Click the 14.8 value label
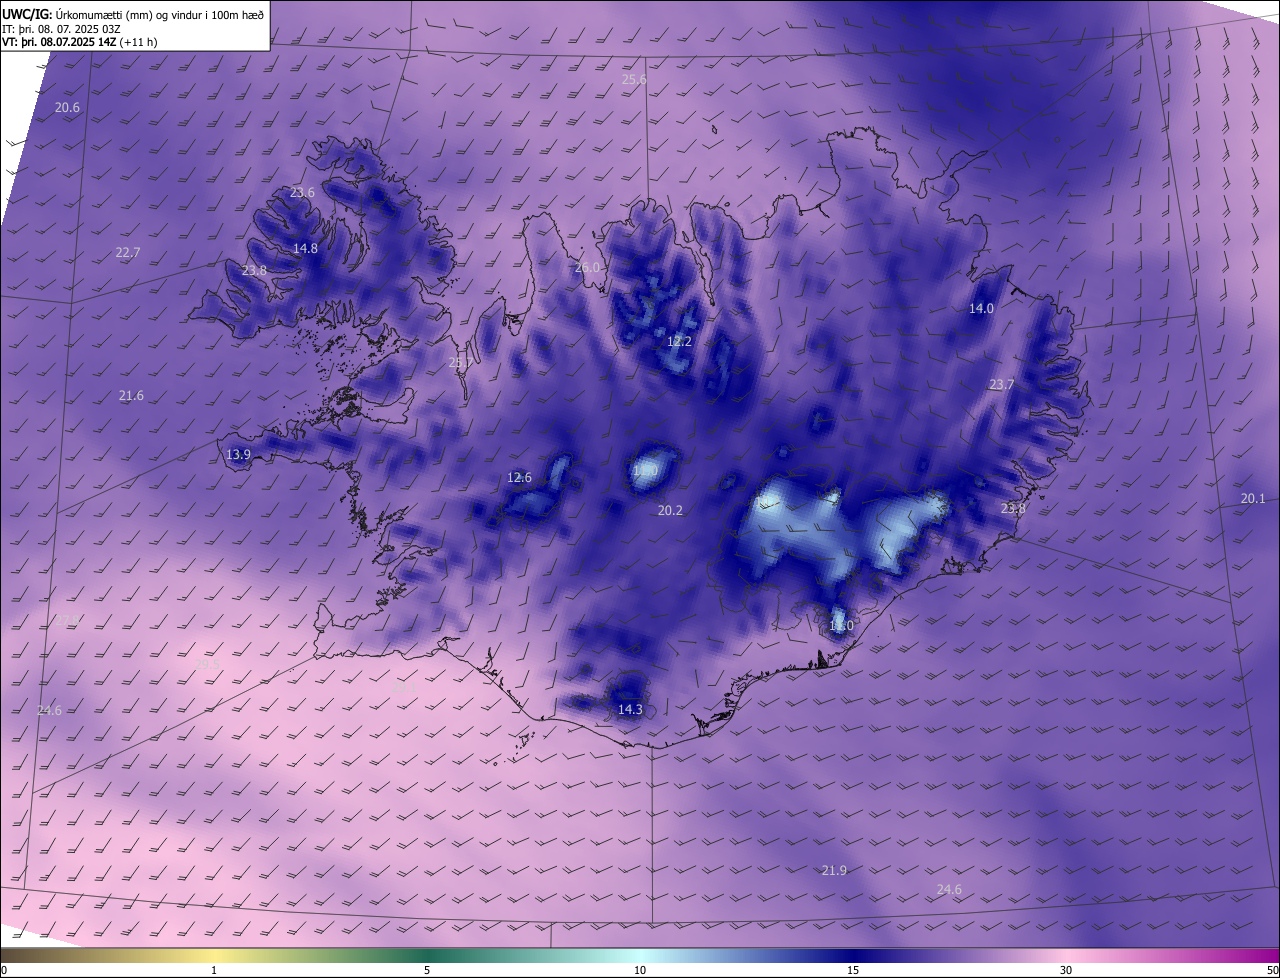1280x978 pixels. [305, 249]
